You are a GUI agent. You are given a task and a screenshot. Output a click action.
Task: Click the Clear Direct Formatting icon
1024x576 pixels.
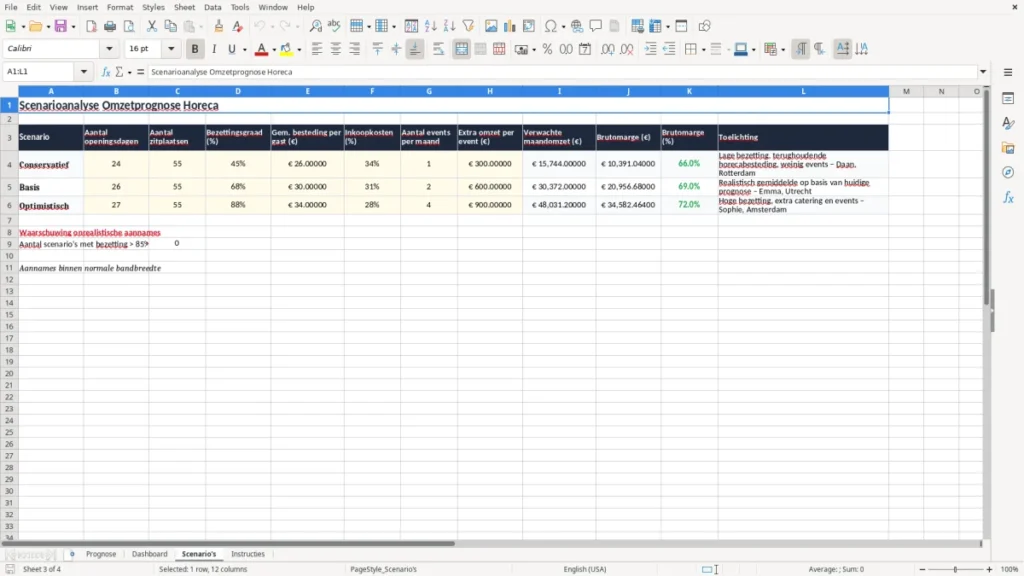tap(238, 26)
